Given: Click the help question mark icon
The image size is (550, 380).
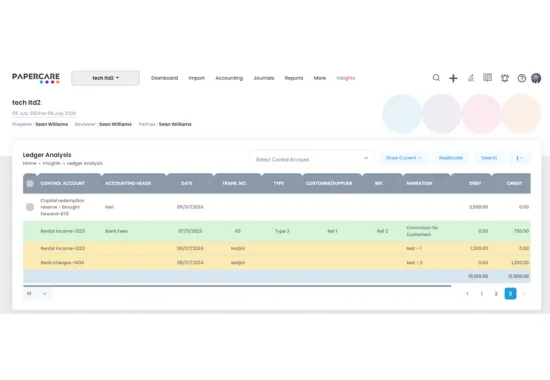Looking at the screenshot, I should click(522, 78).
